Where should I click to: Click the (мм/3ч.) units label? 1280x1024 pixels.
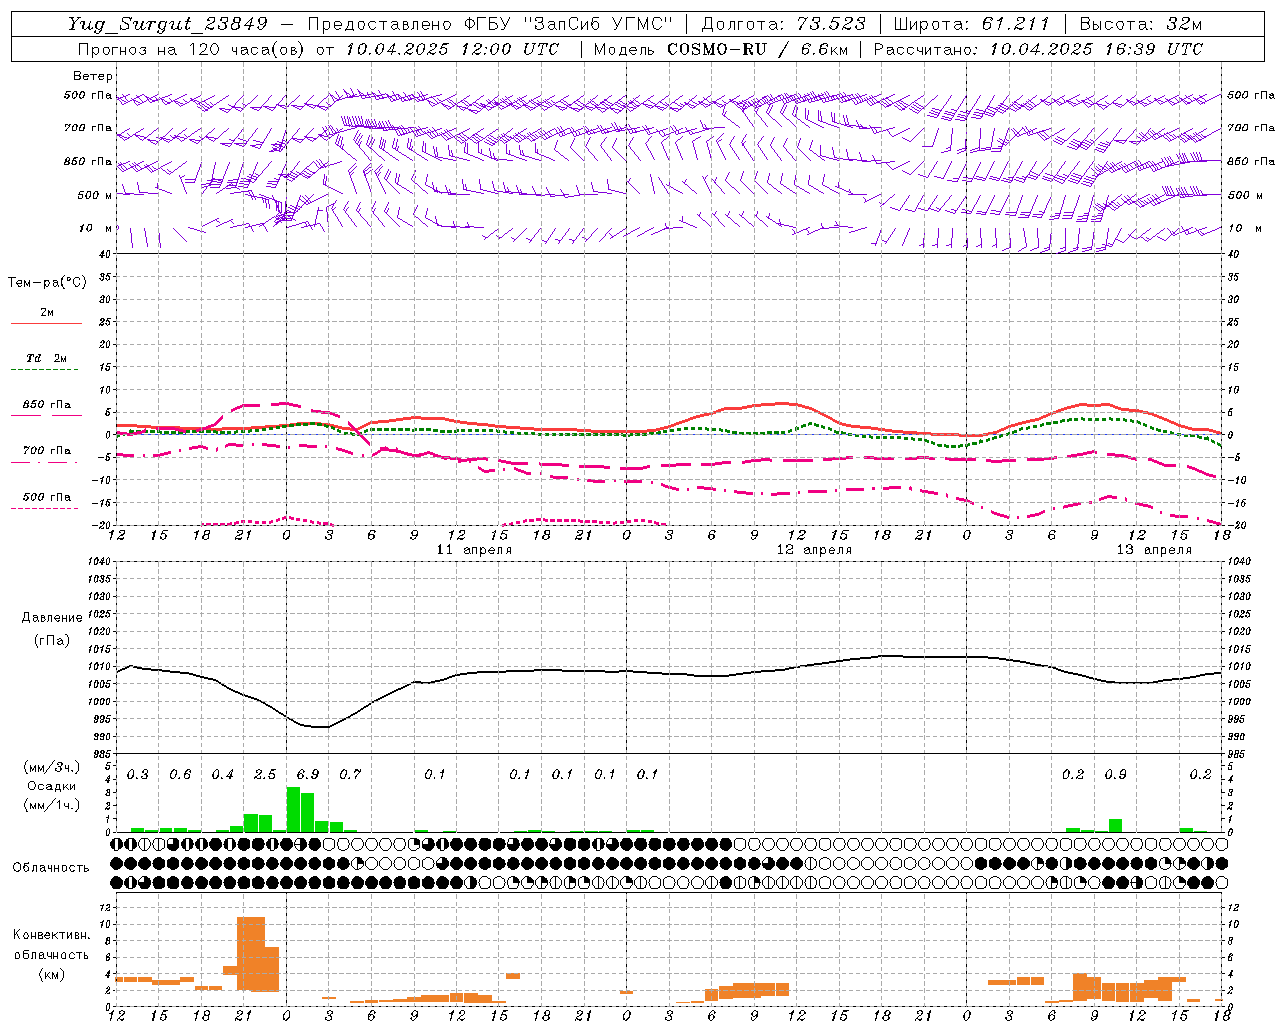52,768
